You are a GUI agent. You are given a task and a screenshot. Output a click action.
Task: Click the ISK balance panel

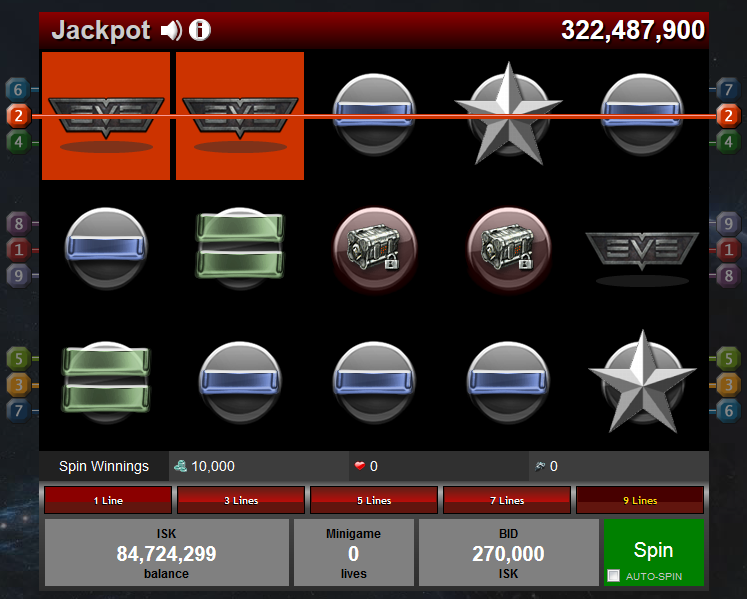click(167, 553)
